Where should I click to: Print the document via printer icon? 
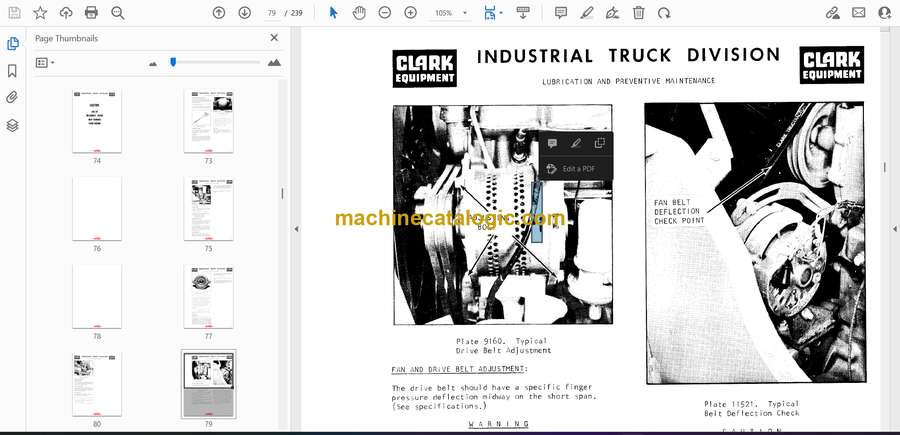[91, 13]
